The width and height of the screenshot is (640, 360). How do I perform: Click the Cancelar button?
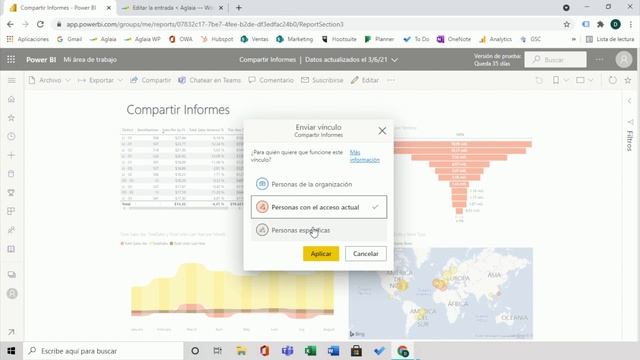point(366,253)
